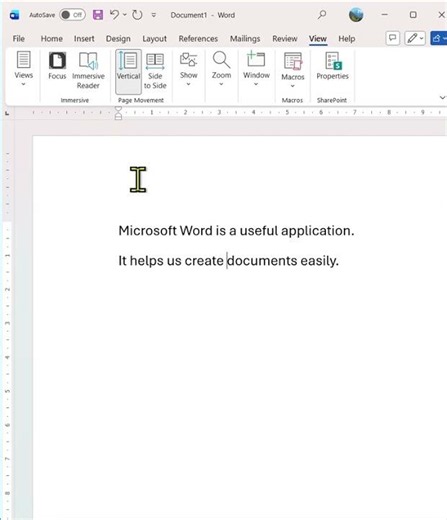Open the Views dropdown button
Screen dimensions: 447x520
[x=23, y=69]
